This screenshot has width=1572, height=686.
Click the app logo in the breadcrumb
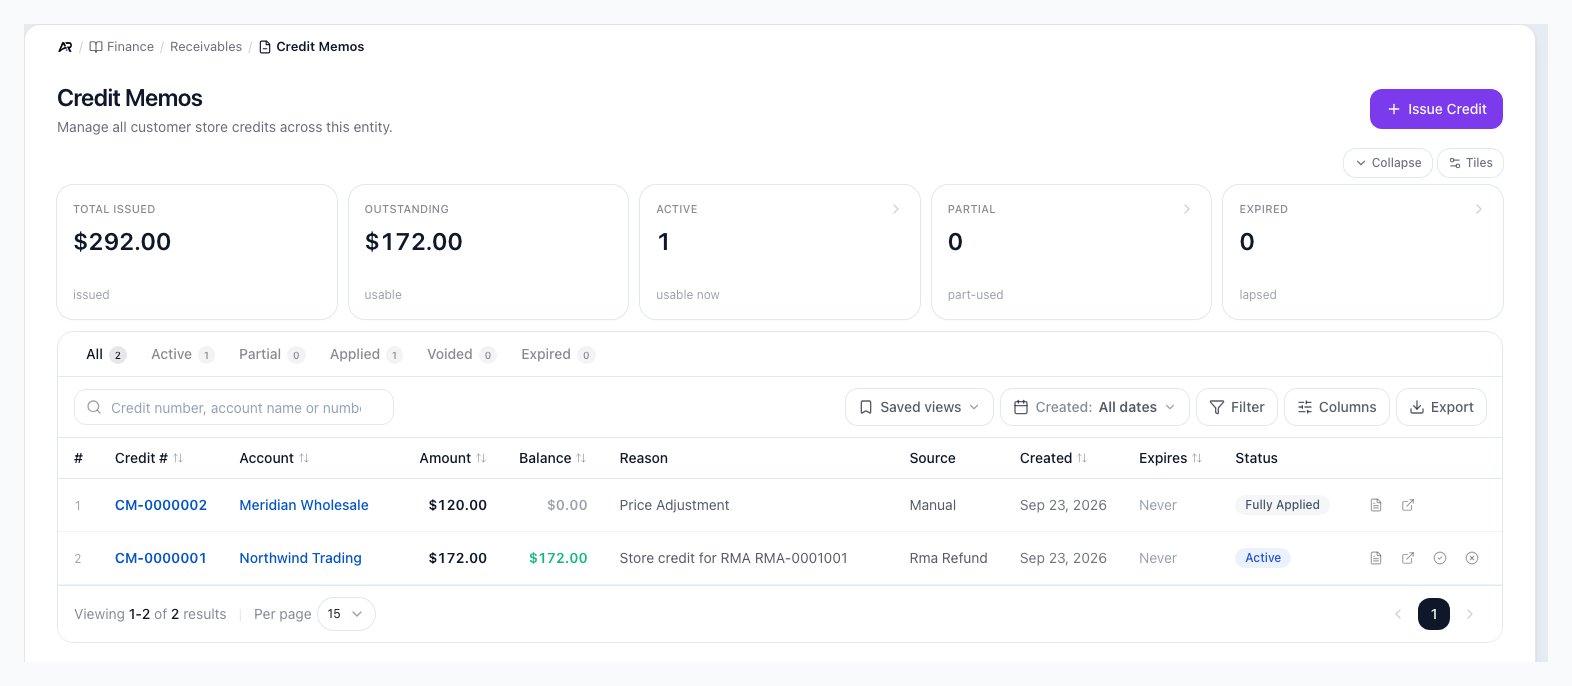pos(65,47)
